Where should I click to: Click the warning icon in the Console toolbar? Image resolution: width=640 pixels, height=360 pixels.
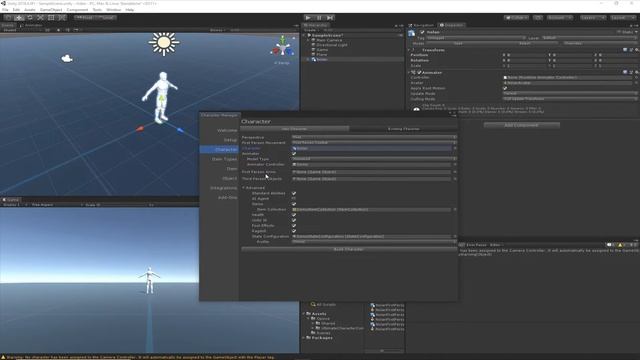click(620, 245)
